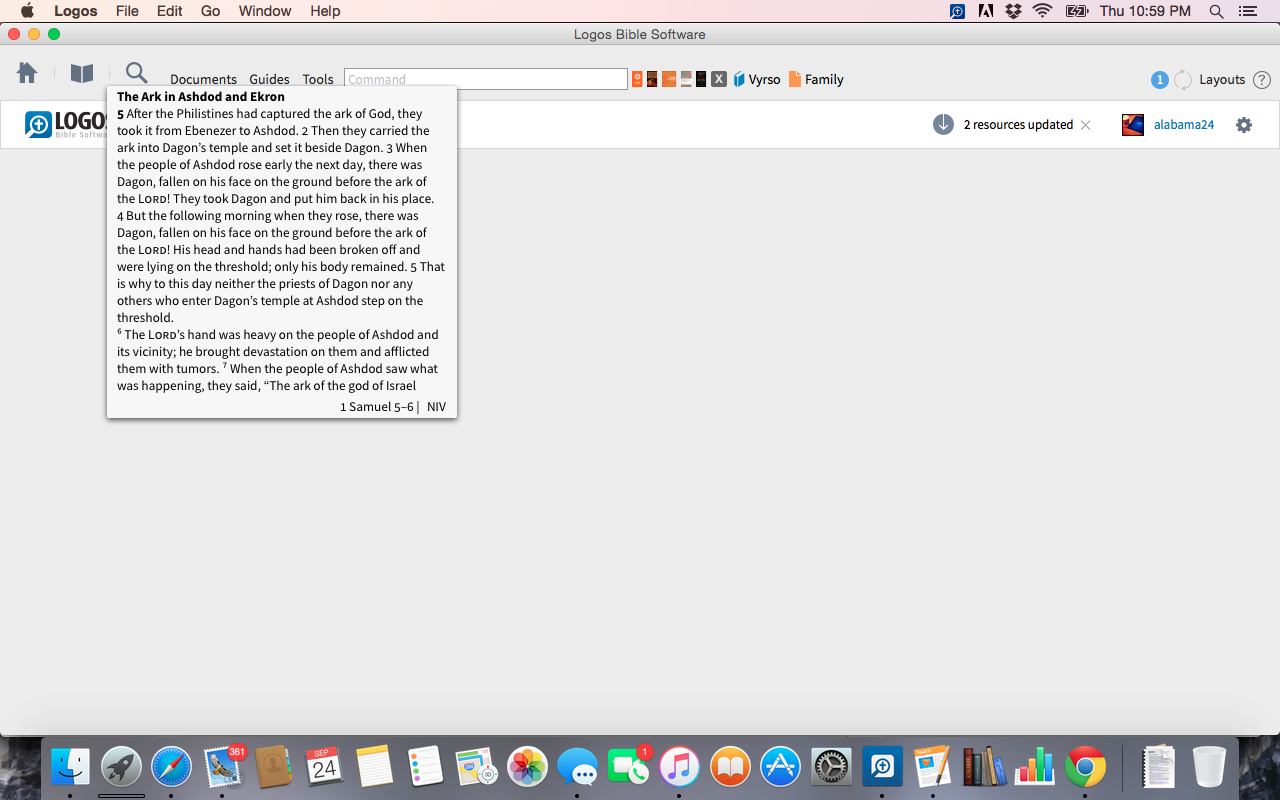Open Spotlight search in menu bar
Screen dimensions: 1280x800
pos(1216,11)
